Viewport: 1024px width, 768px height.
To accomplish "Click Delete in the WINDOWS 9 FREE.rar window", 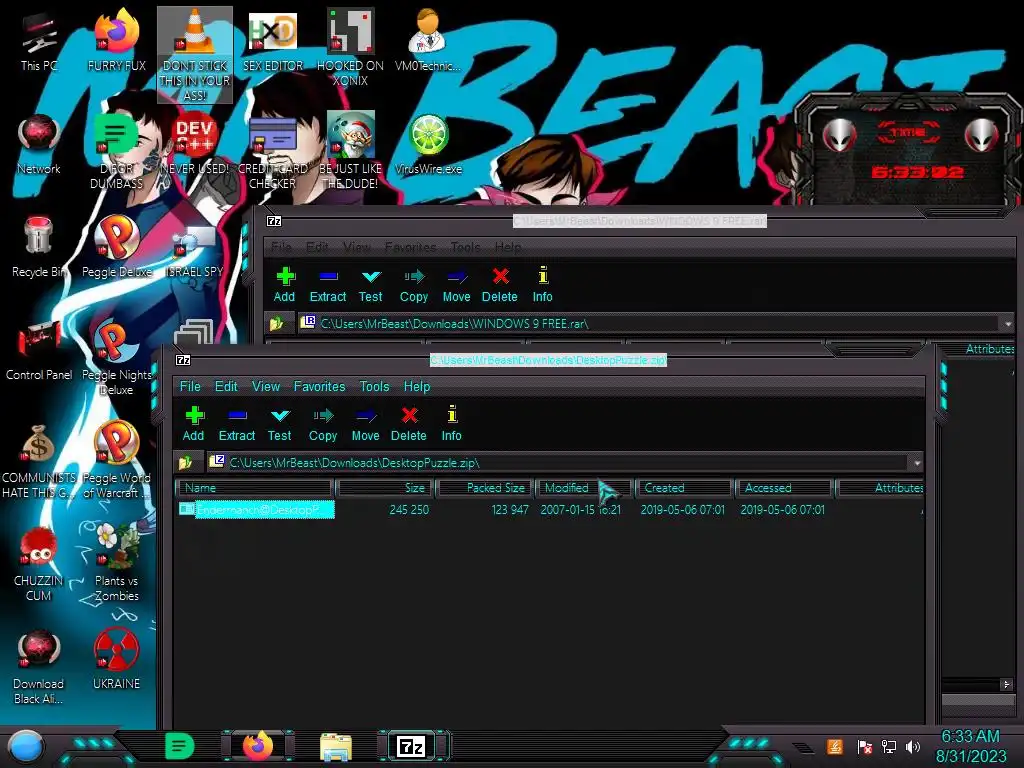I will [x=500, y=285].
